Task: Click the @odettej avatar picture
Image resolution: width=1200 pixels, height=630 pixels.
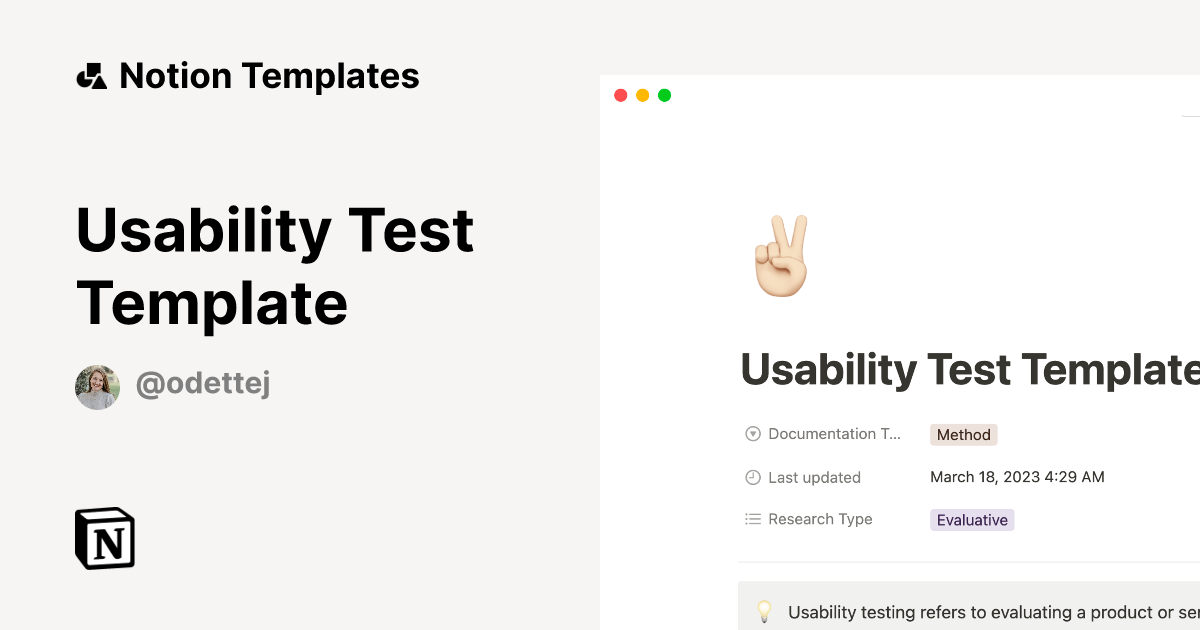Action: coord(97,386)
